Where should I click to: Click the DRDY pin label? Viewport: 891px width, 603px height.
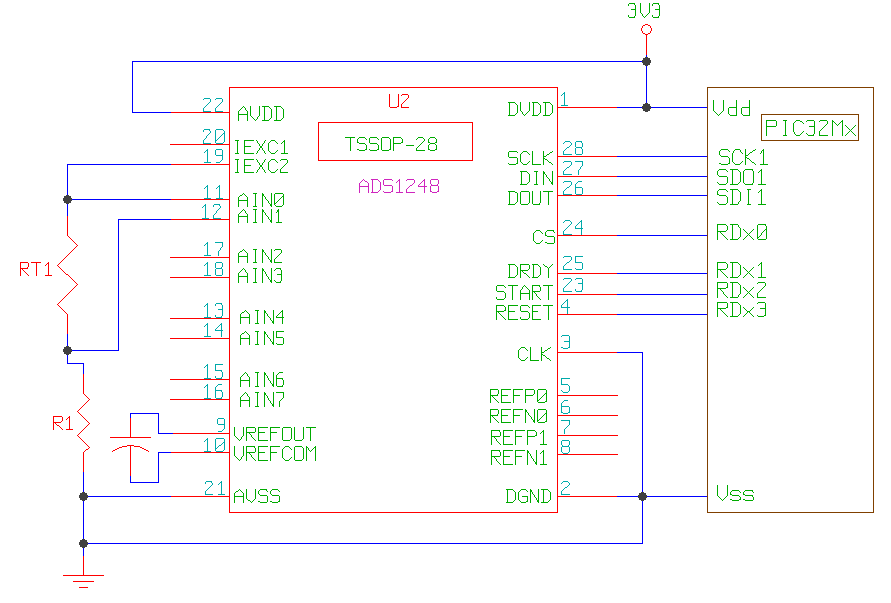click(530, 271)
